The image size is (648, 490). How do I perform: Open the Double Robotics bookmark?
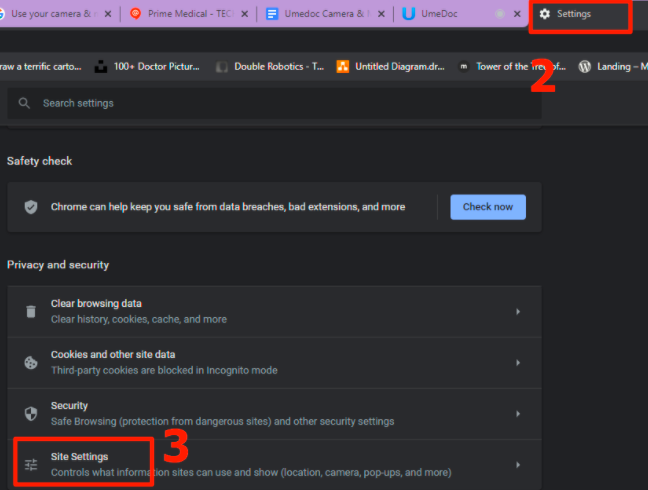(270, 67)
